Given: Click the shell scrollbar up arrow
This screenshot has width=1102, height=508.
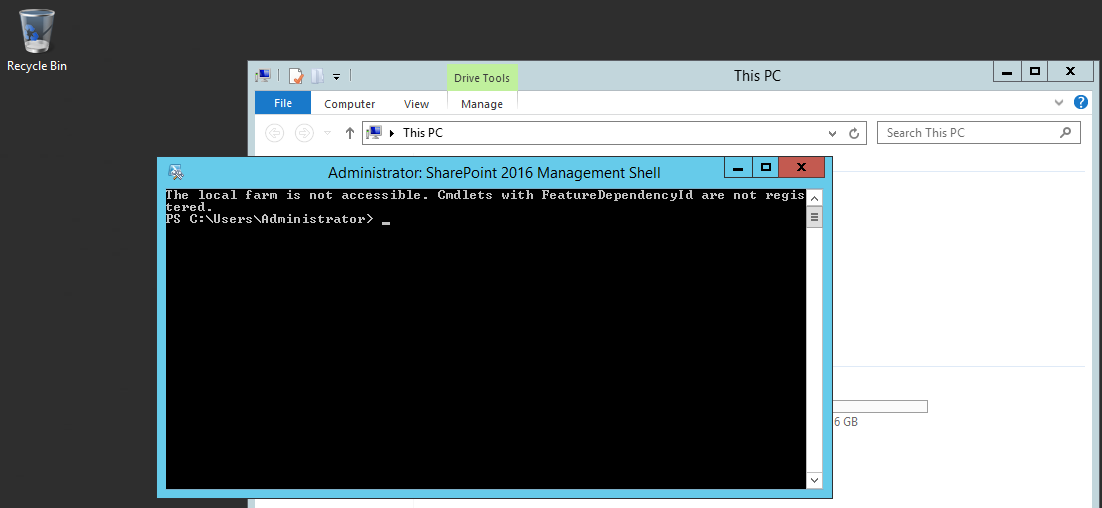Looking at the screenshot, I should [x=815, y=197].
